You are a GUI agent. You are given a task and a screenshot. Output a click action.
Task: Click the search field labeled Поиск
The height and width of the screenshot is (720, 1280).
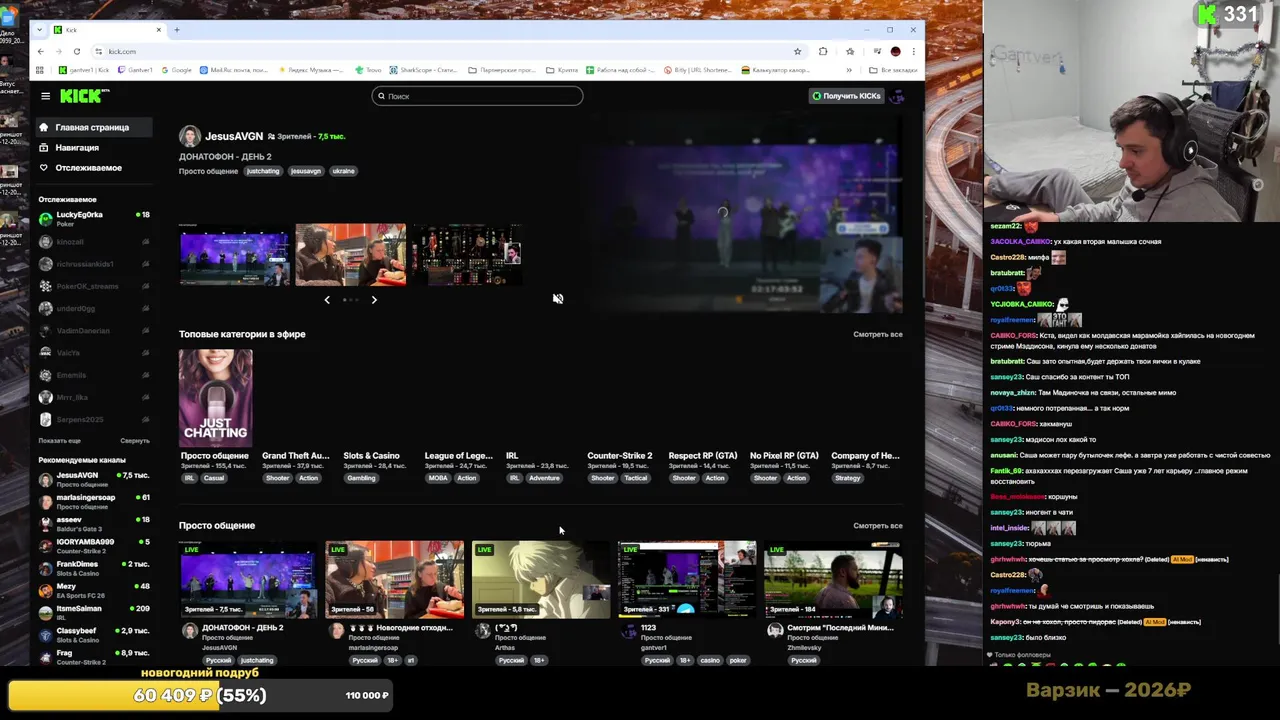point(477,96)
